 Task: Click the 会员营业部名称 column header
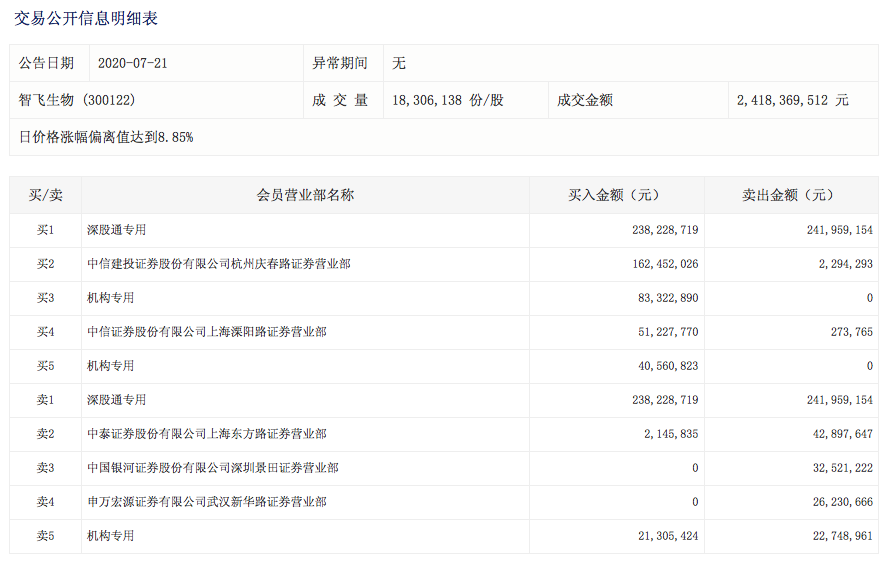pos(305,195)
